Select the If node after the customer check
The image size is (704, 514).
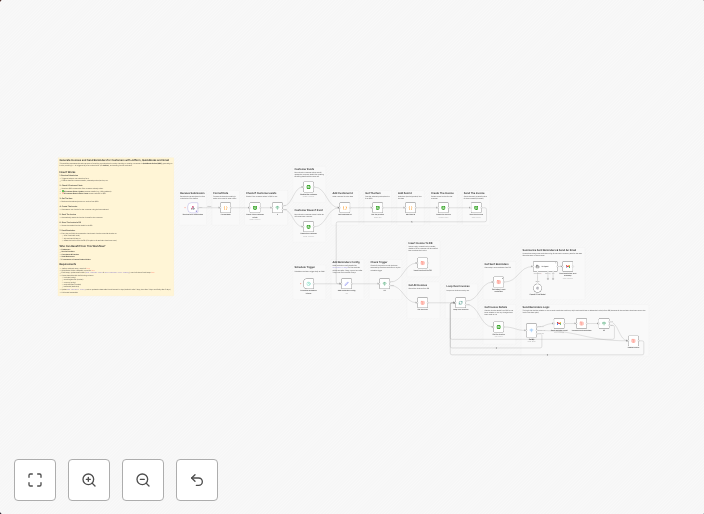tap(277, 207)
